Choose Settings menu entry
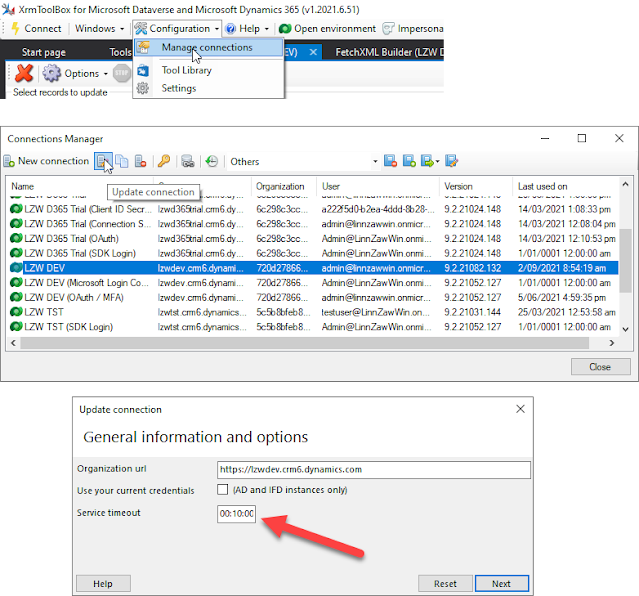 tap(208, 88)
